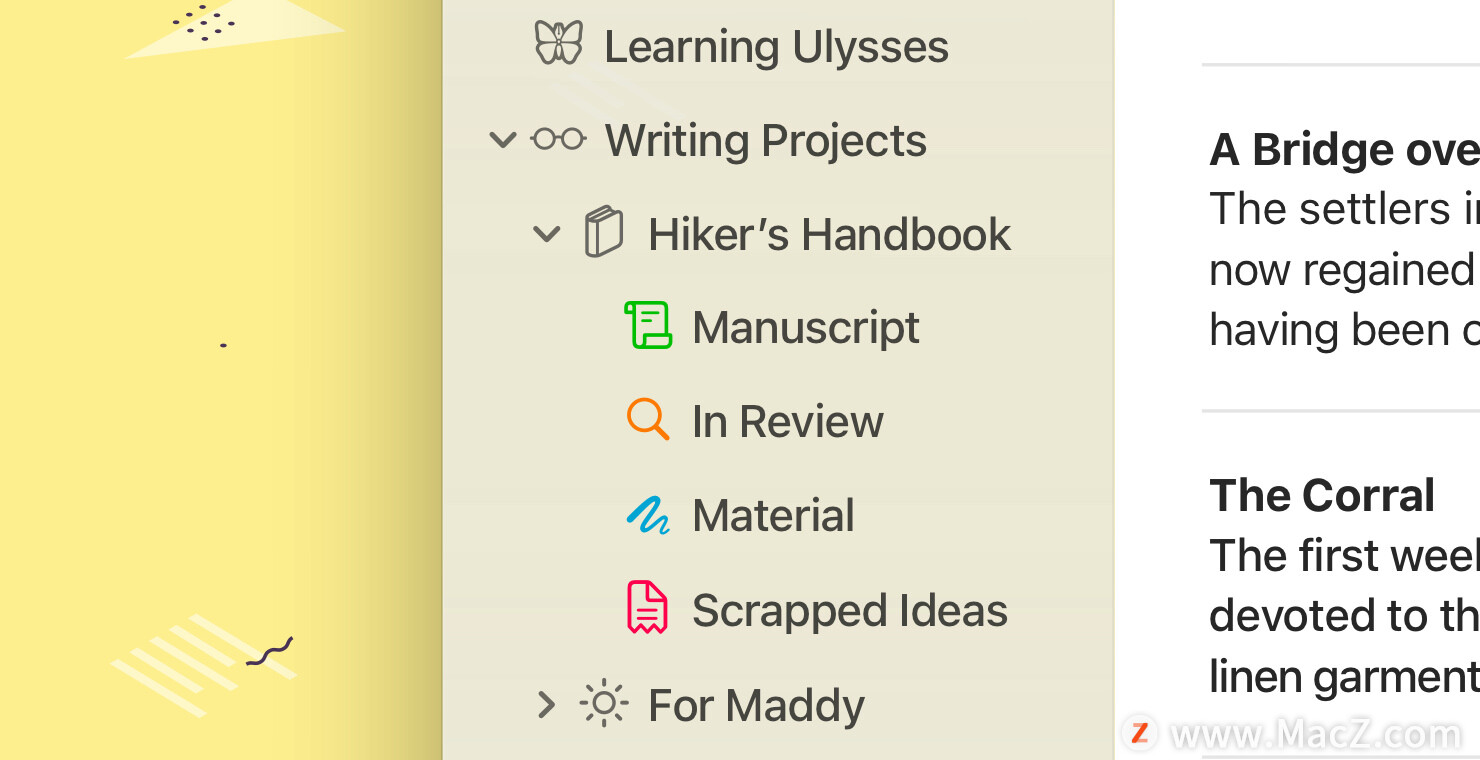Screen dimensions: 1480x760
Task: Select the Manuscript group label
Action: click(x=806, y=328)
